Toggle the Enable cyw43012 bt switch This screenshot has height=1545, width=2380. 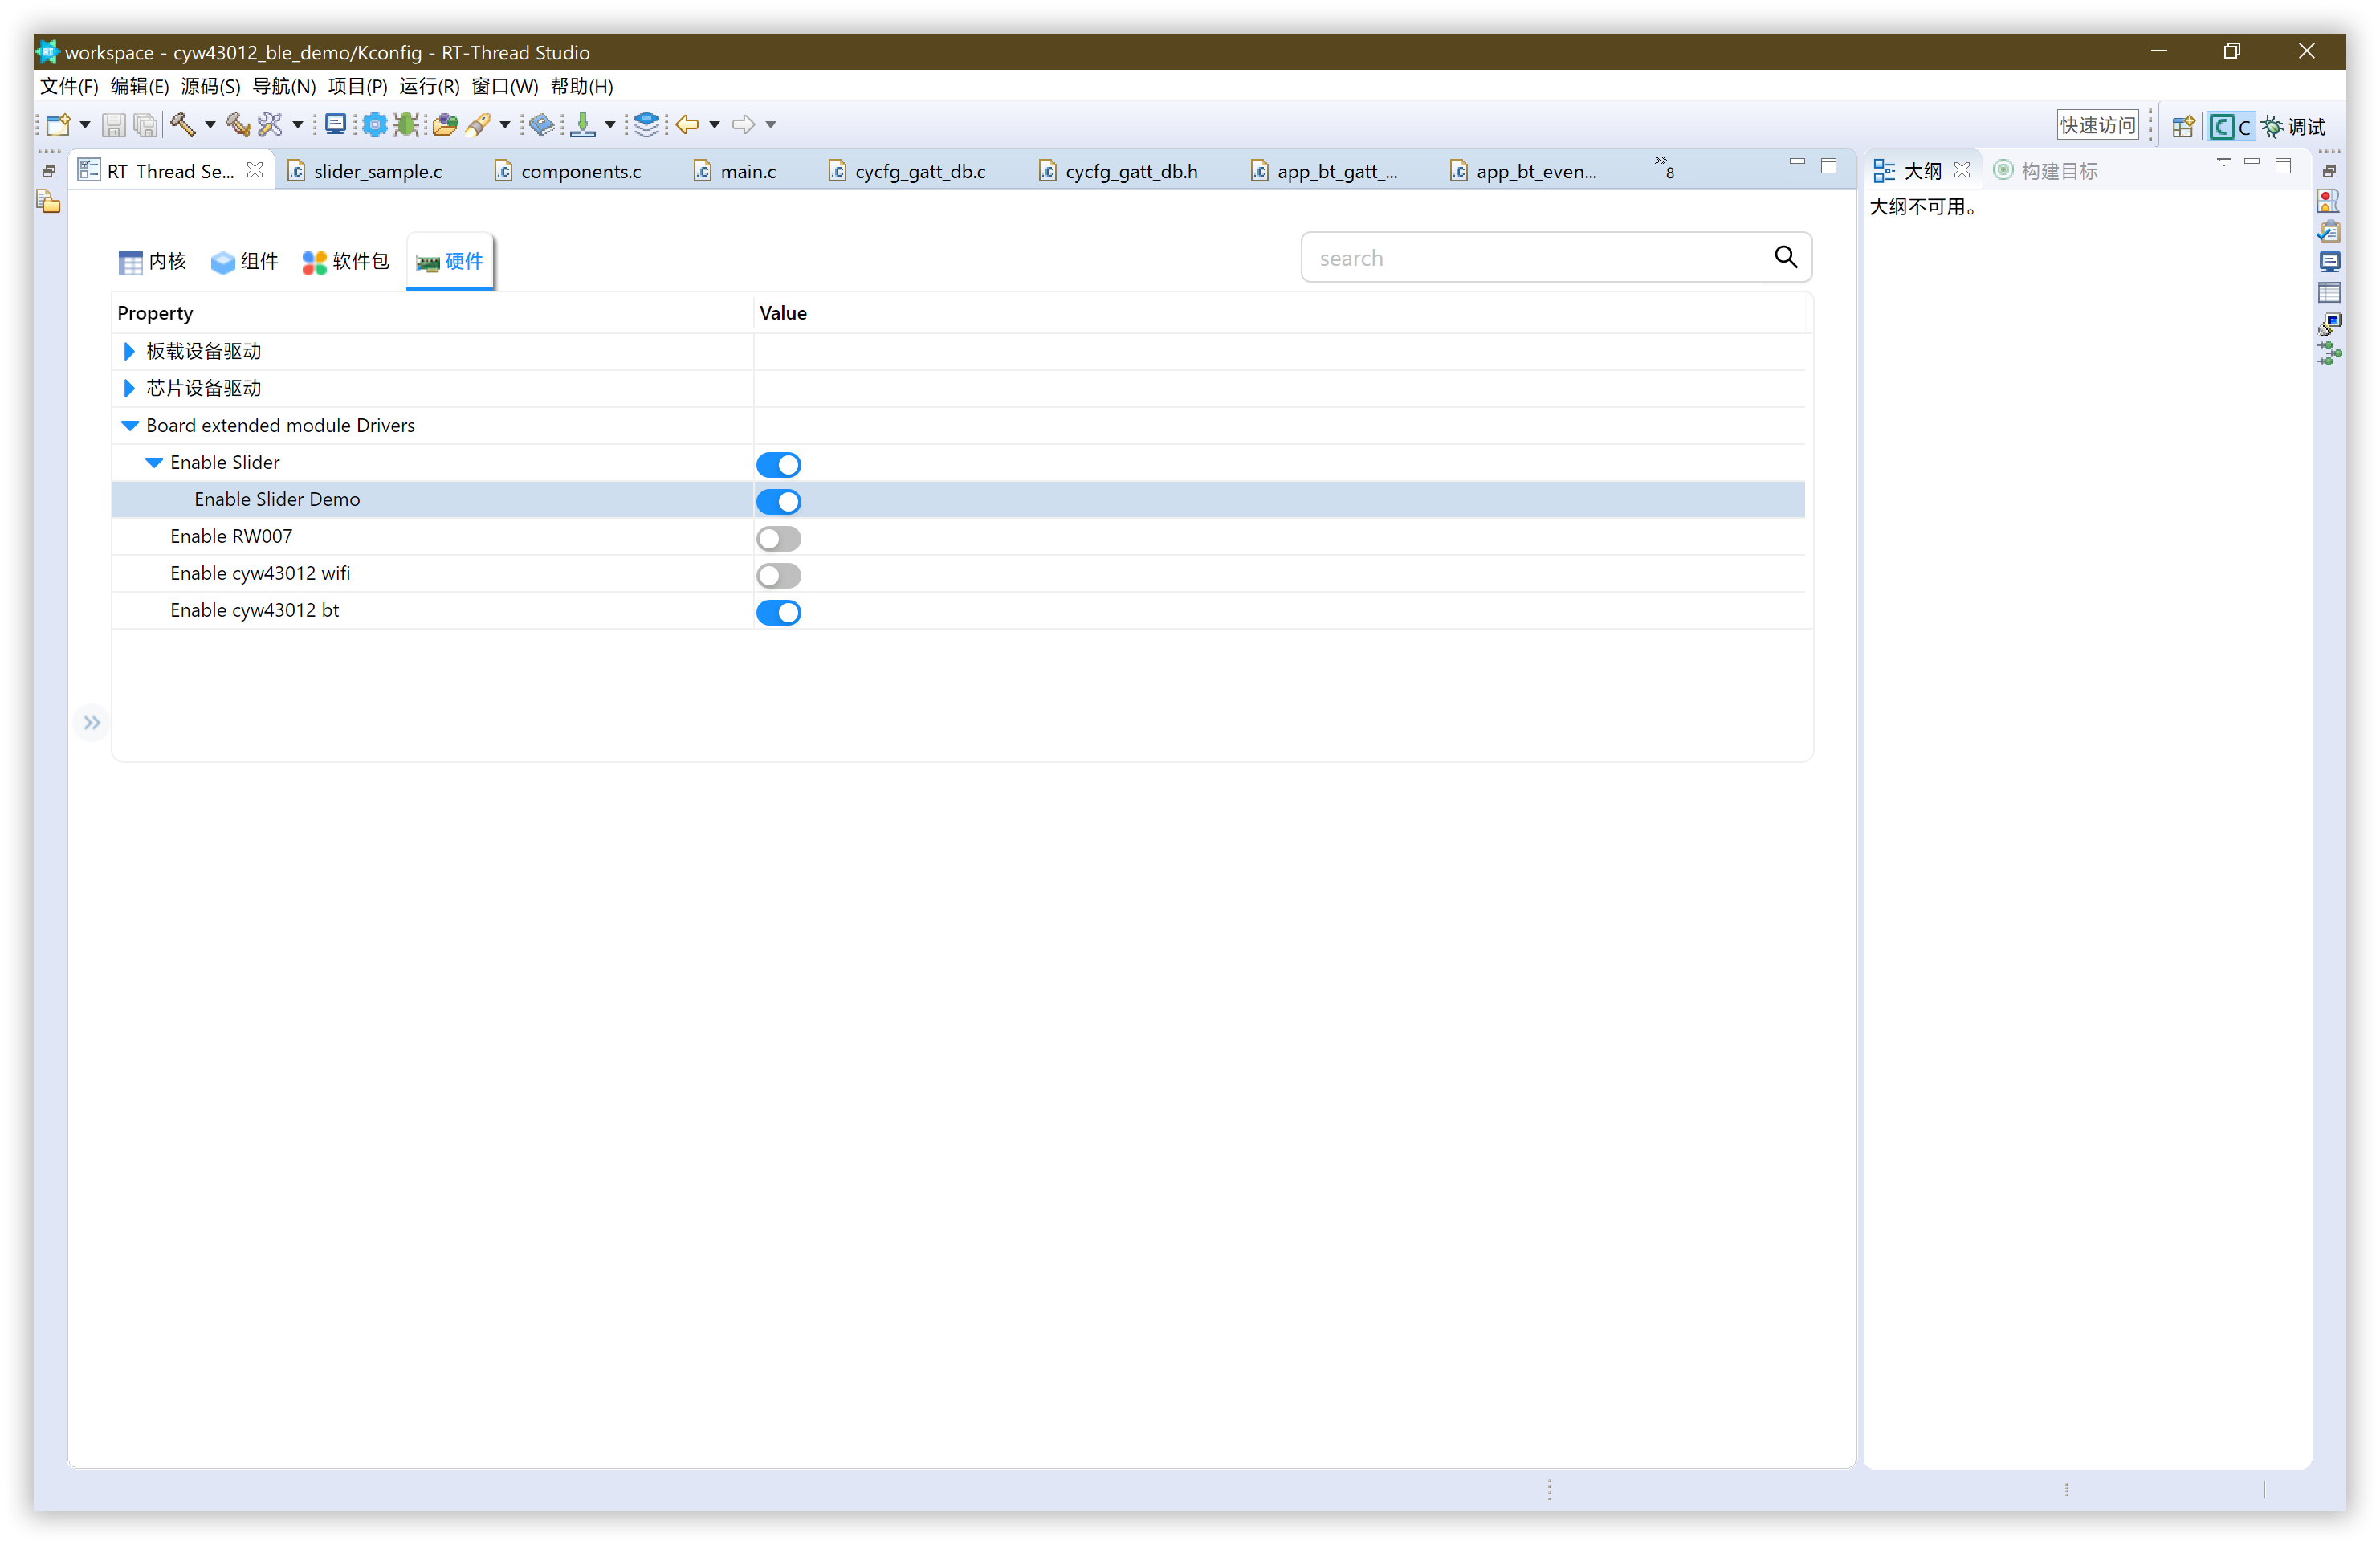tap(778, 612)
